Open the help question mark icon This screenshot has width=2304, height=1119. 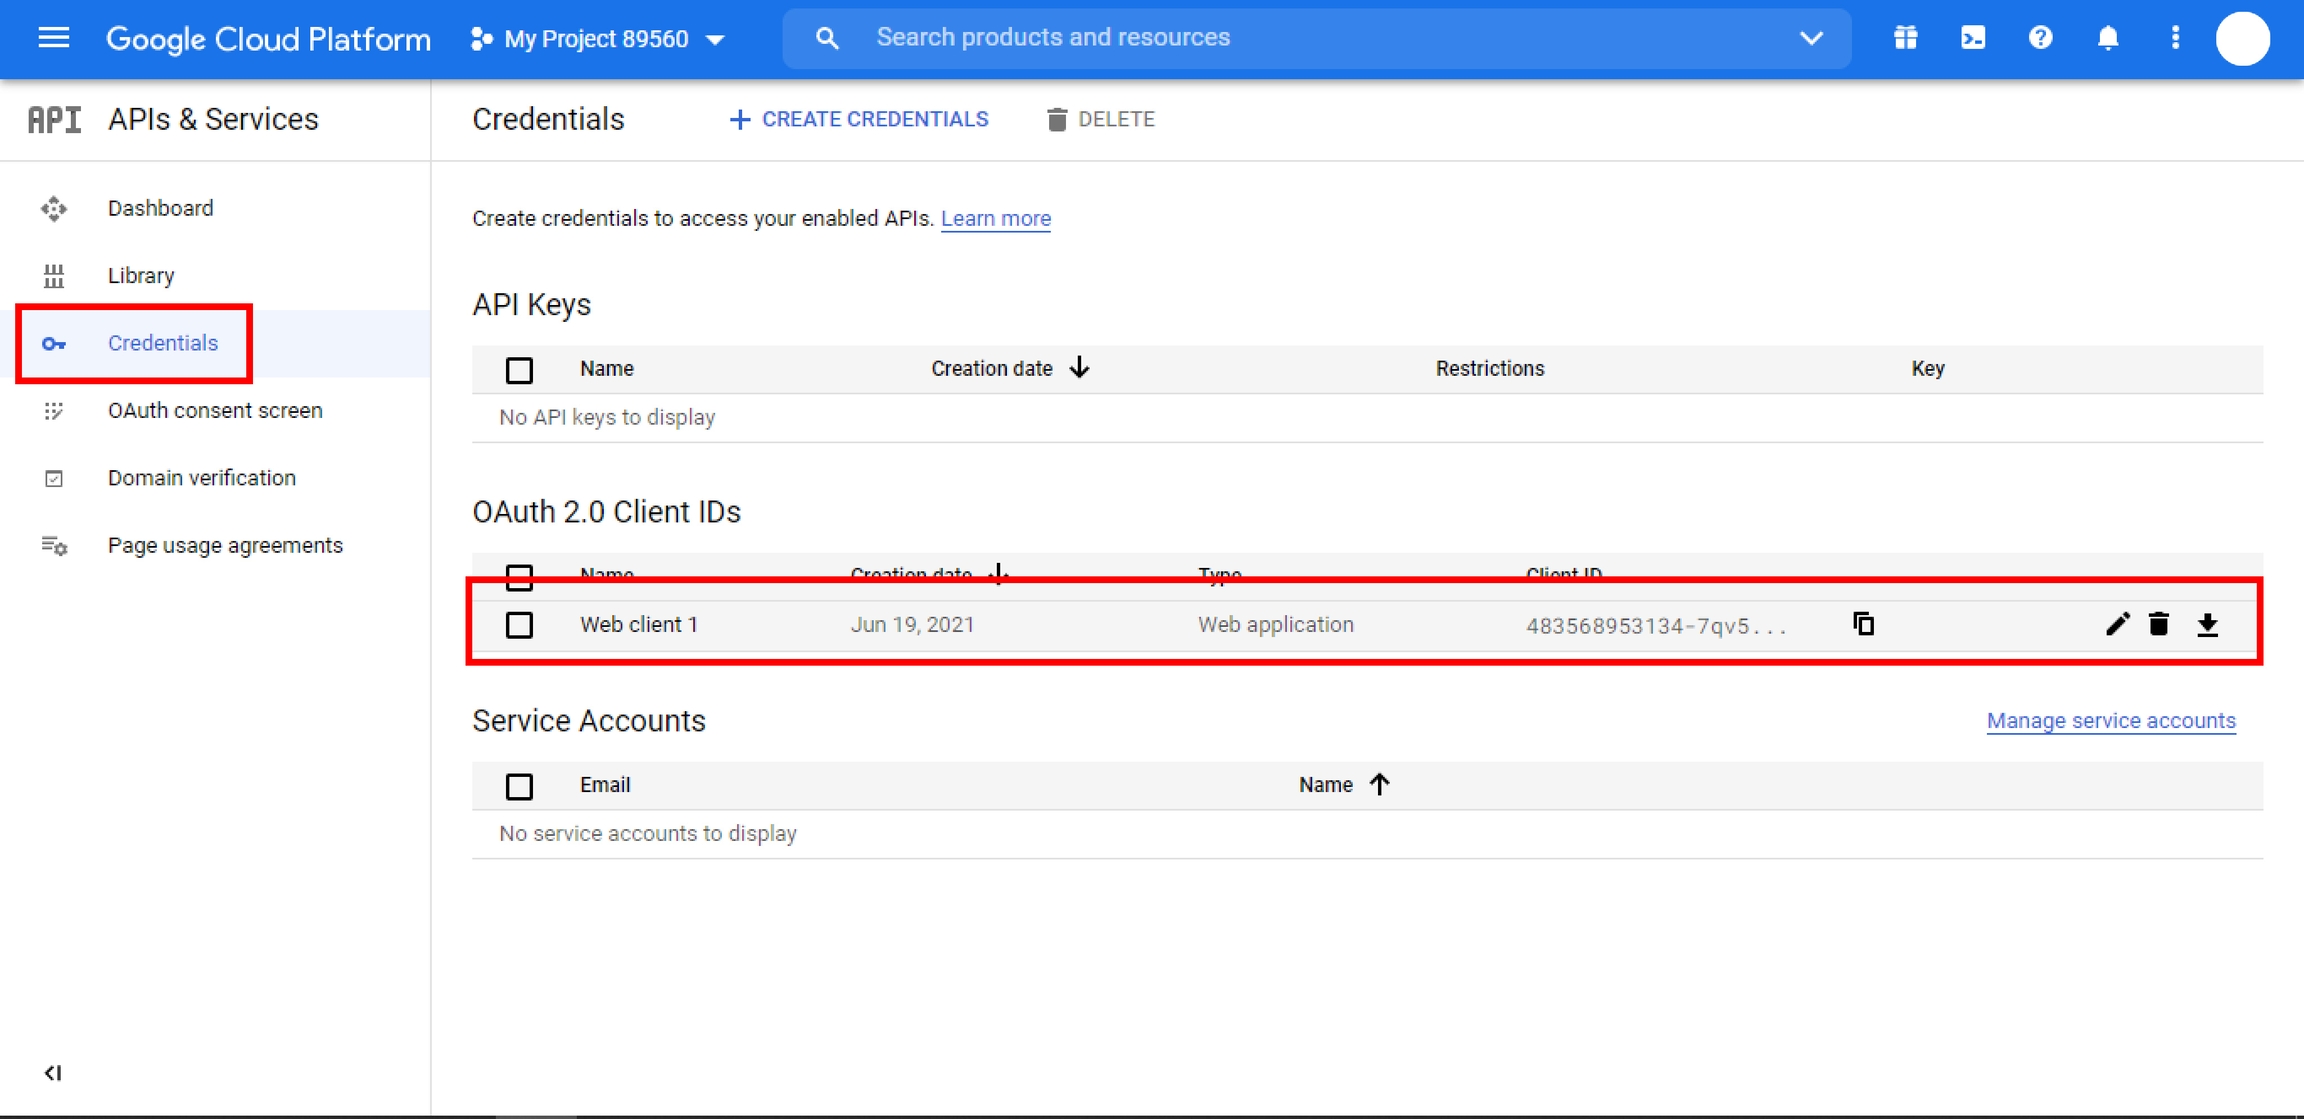pyautogui.click(x=2040, y=38)
